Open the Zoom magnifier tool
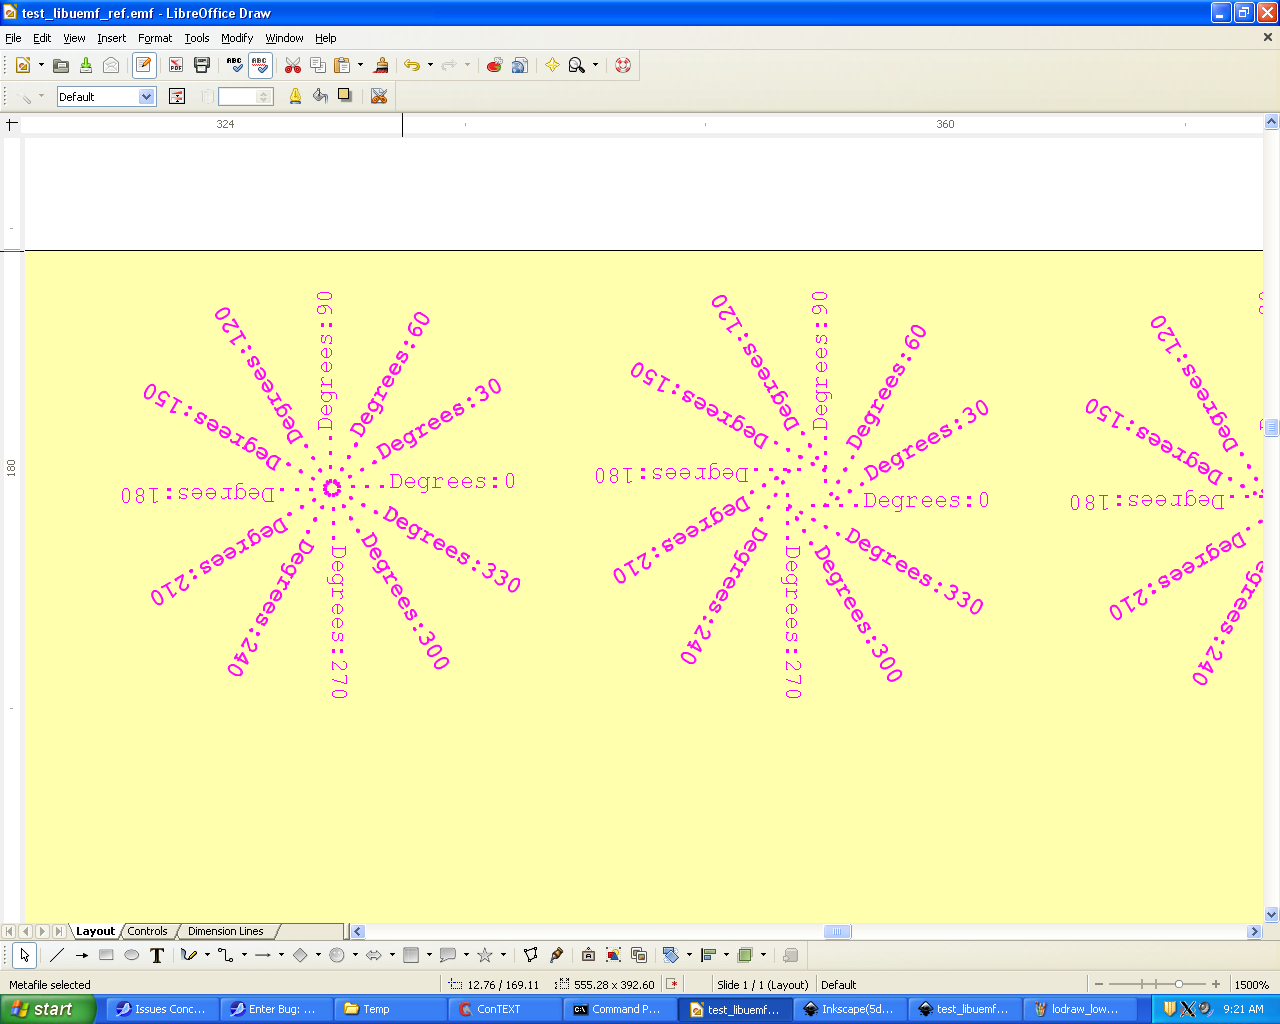The width and height of the screenshot is (1280, 1024). (576, 65)
